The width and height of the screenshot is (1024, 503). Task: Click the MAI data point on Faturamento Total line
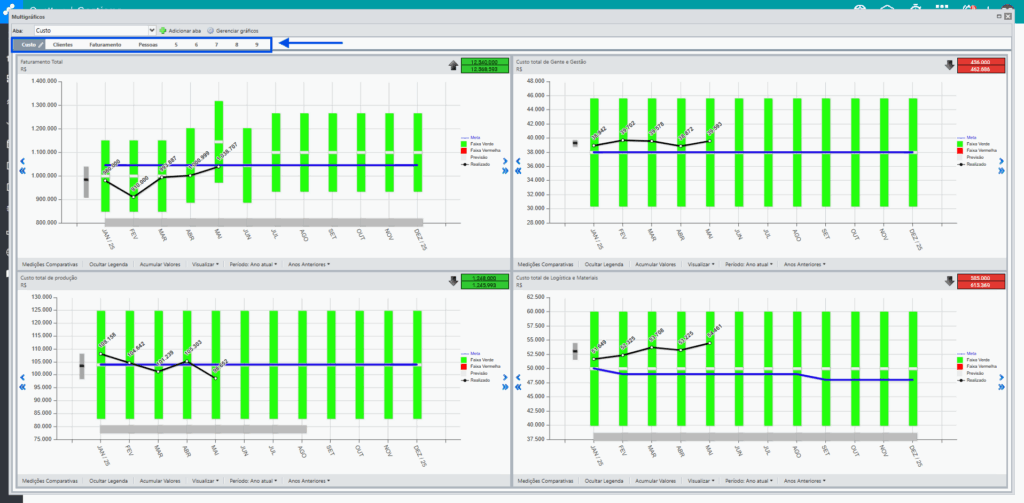pos(219,167)
